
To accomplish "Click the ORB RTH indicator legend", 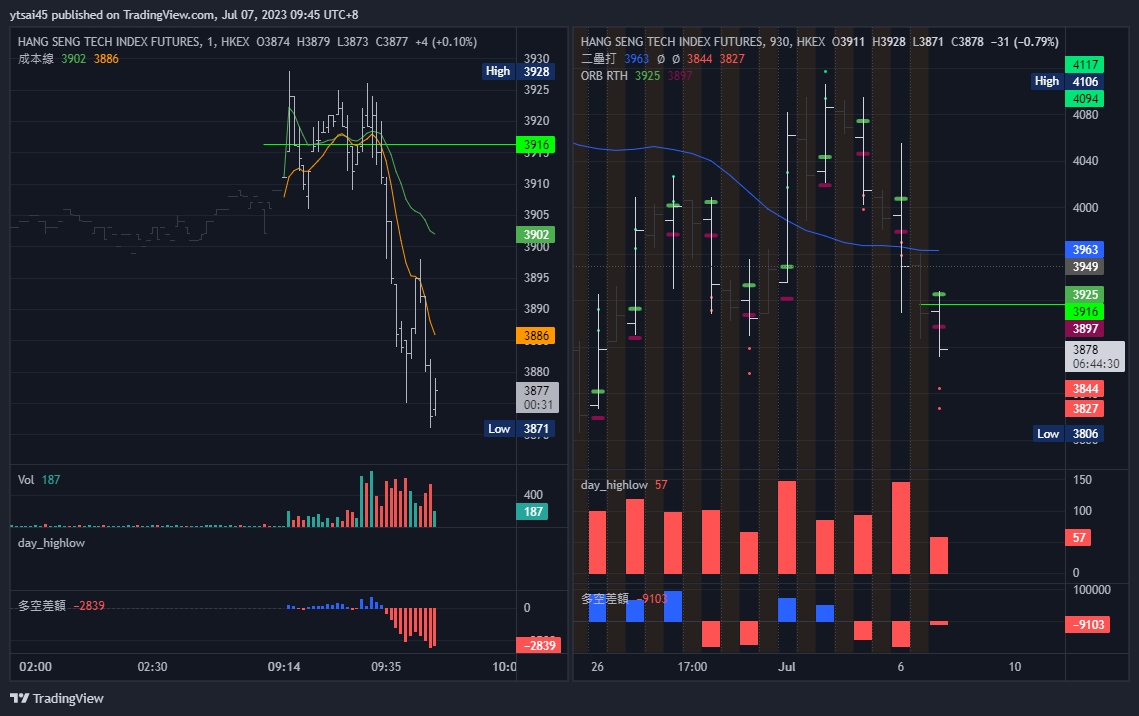I will click(636, 76).
